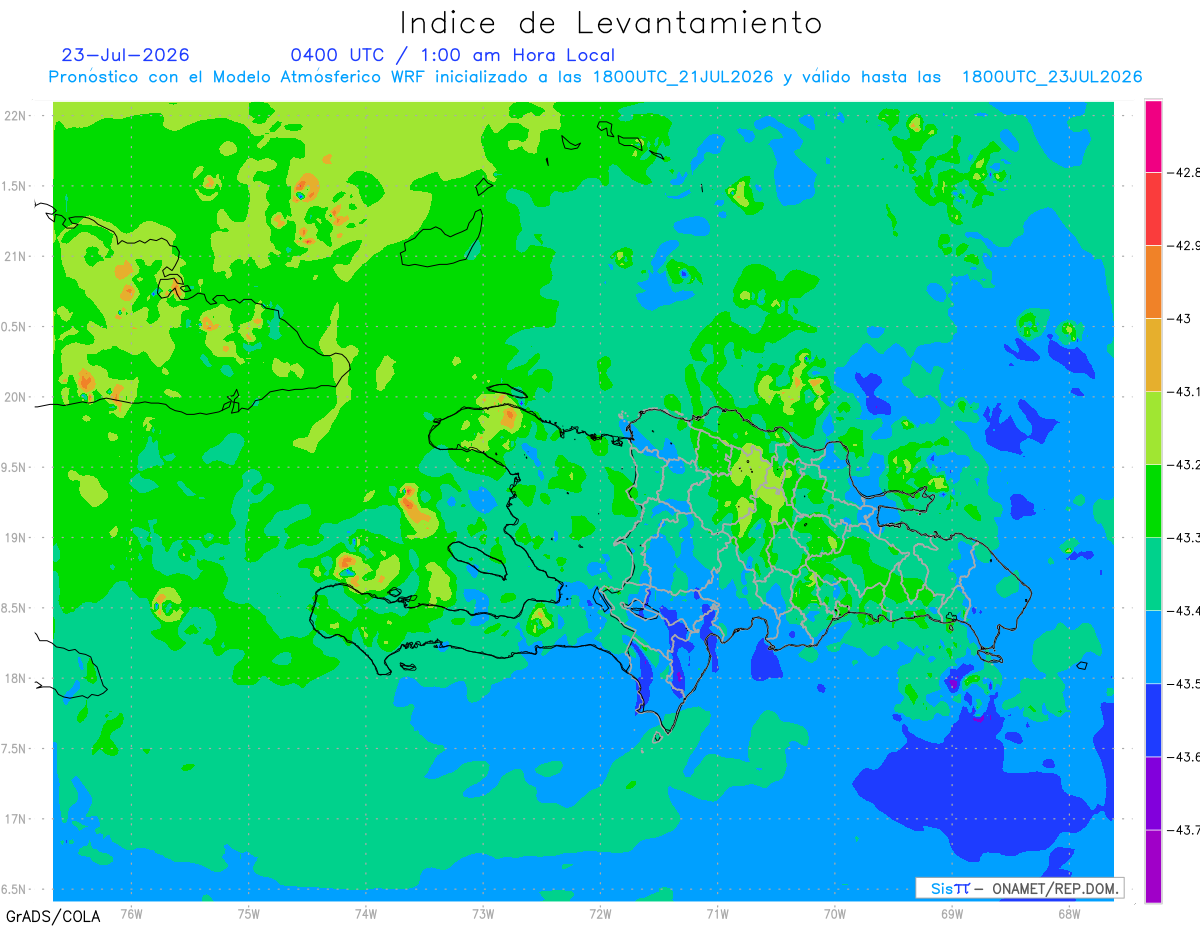
Task: Click the '9.5N' latitude label
Action: tap(14, 468)
